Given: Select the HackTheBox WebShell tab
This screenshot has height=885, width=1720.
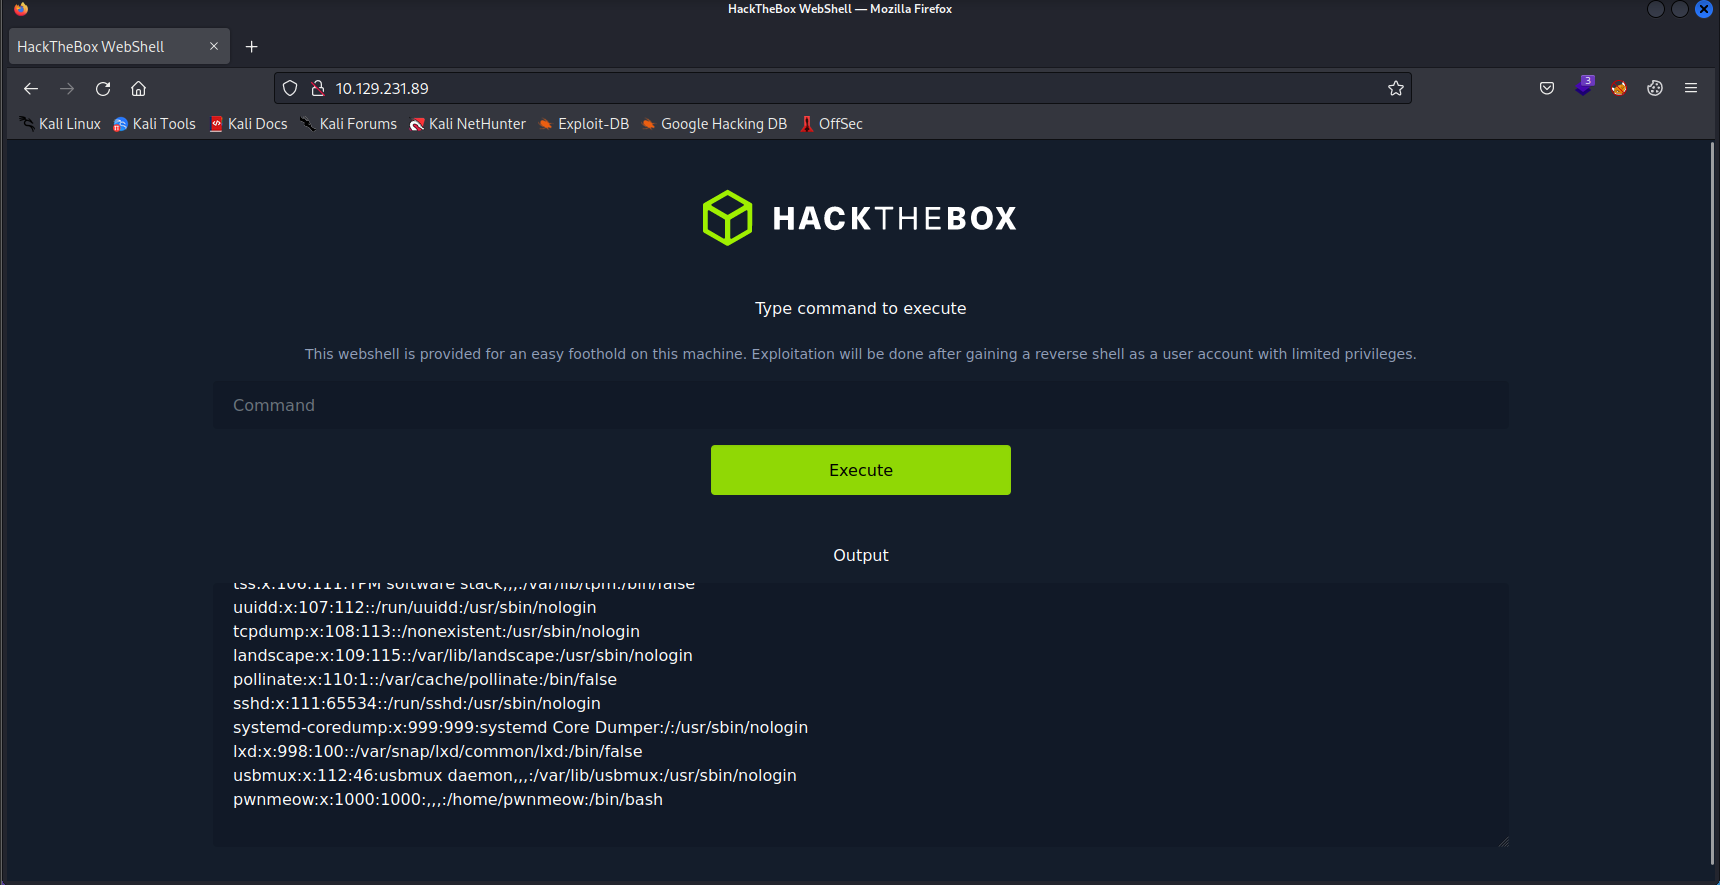Looking at the screenshot, I should click(x=119, y=46).
